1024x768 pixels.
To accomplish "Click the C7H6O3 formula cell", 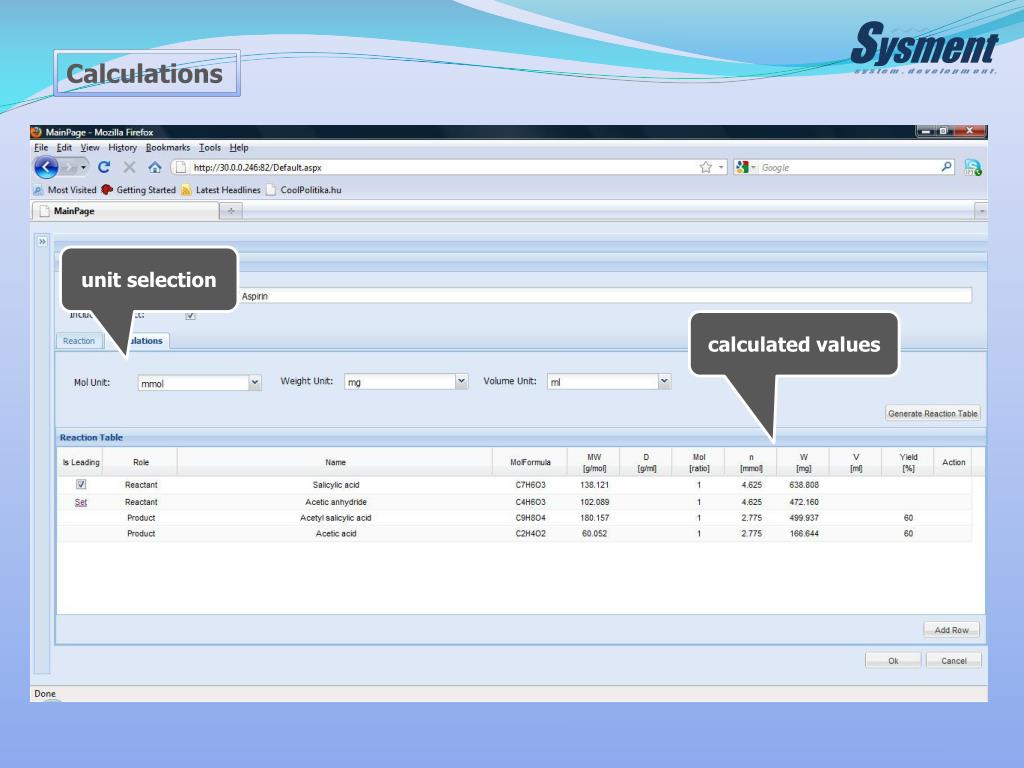I will coord(530,485).
